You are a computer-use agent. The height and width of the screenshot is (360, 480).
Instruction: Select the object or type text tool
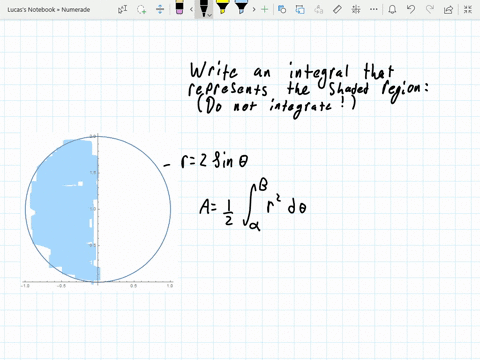pyautogui.click(x=122, y=9)
